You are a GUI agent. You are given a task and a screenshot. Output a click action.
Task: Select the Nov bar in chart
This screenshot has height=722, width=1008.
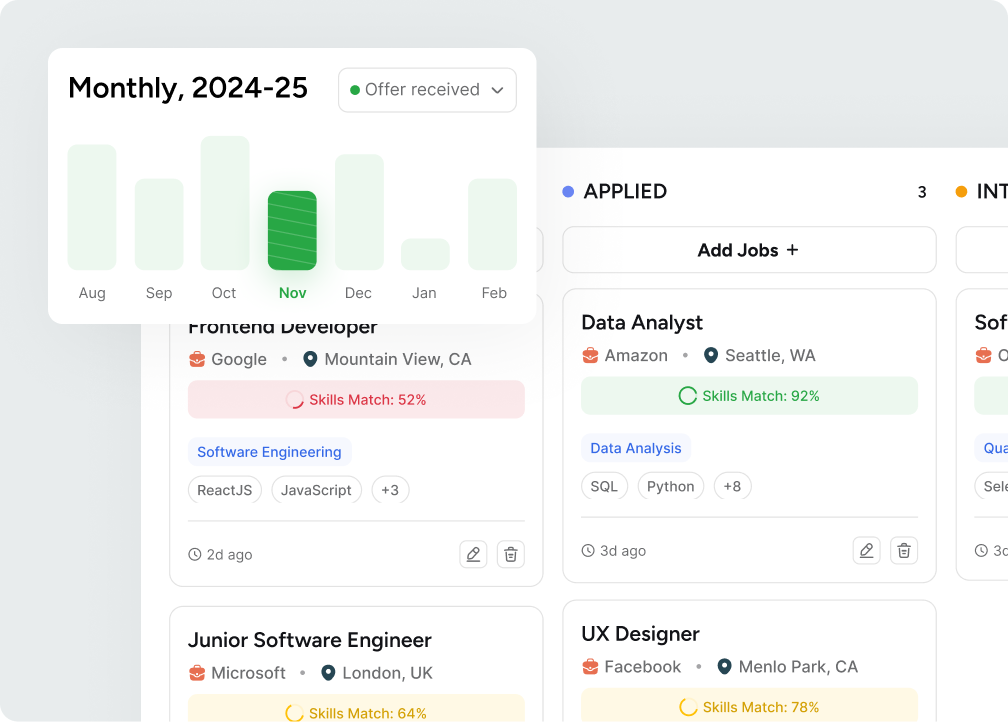[292, 230]
